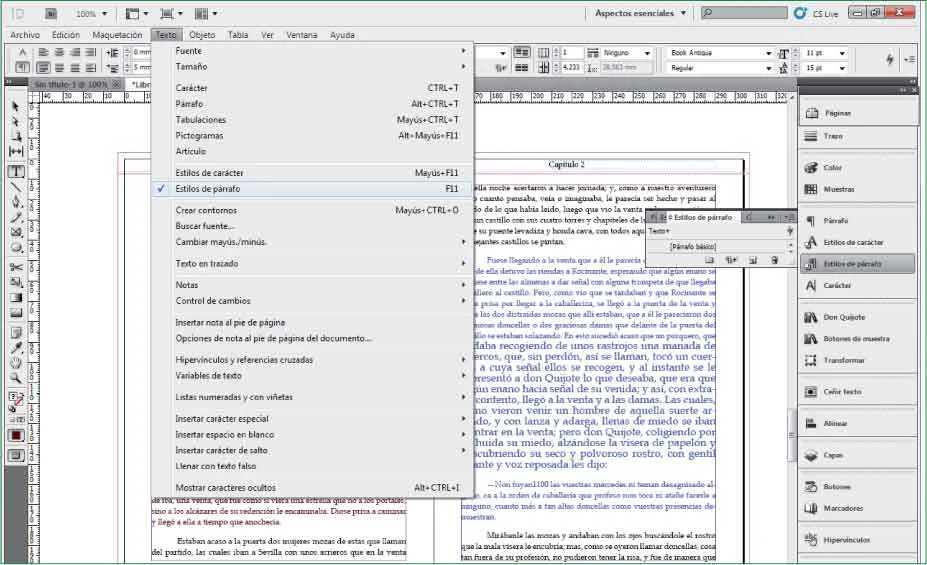Image resolution: width=927 pixels, height=565 pixels.
Task: Expand the Fuente submenu
Action: coord(188,51)
